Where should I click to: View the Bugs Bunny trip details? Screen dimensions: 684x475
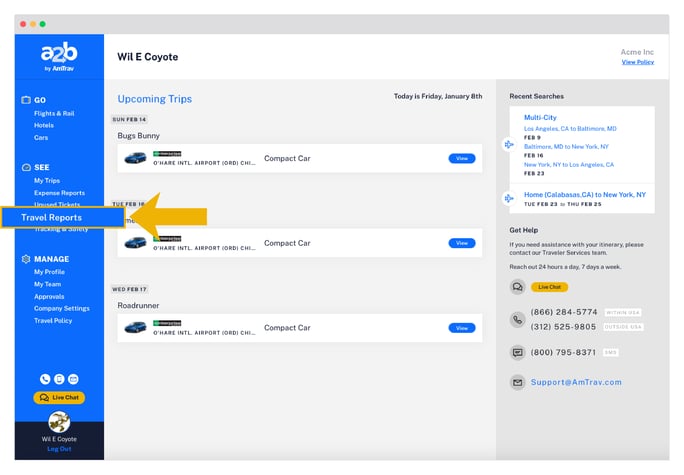[461, 158]
